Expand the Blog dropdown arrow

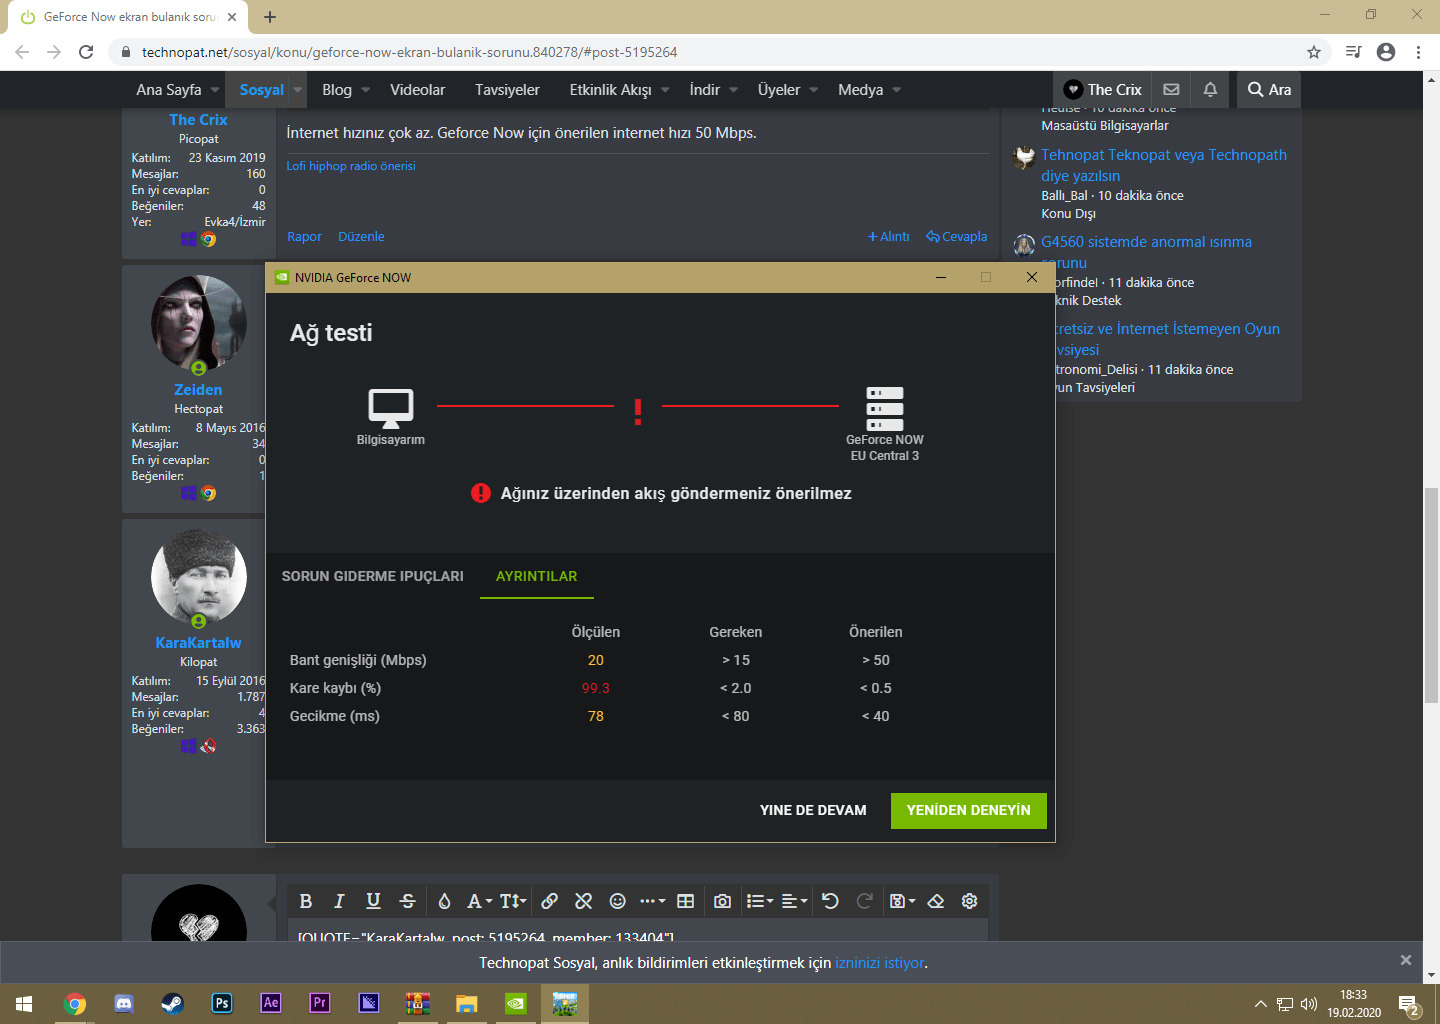366,89
